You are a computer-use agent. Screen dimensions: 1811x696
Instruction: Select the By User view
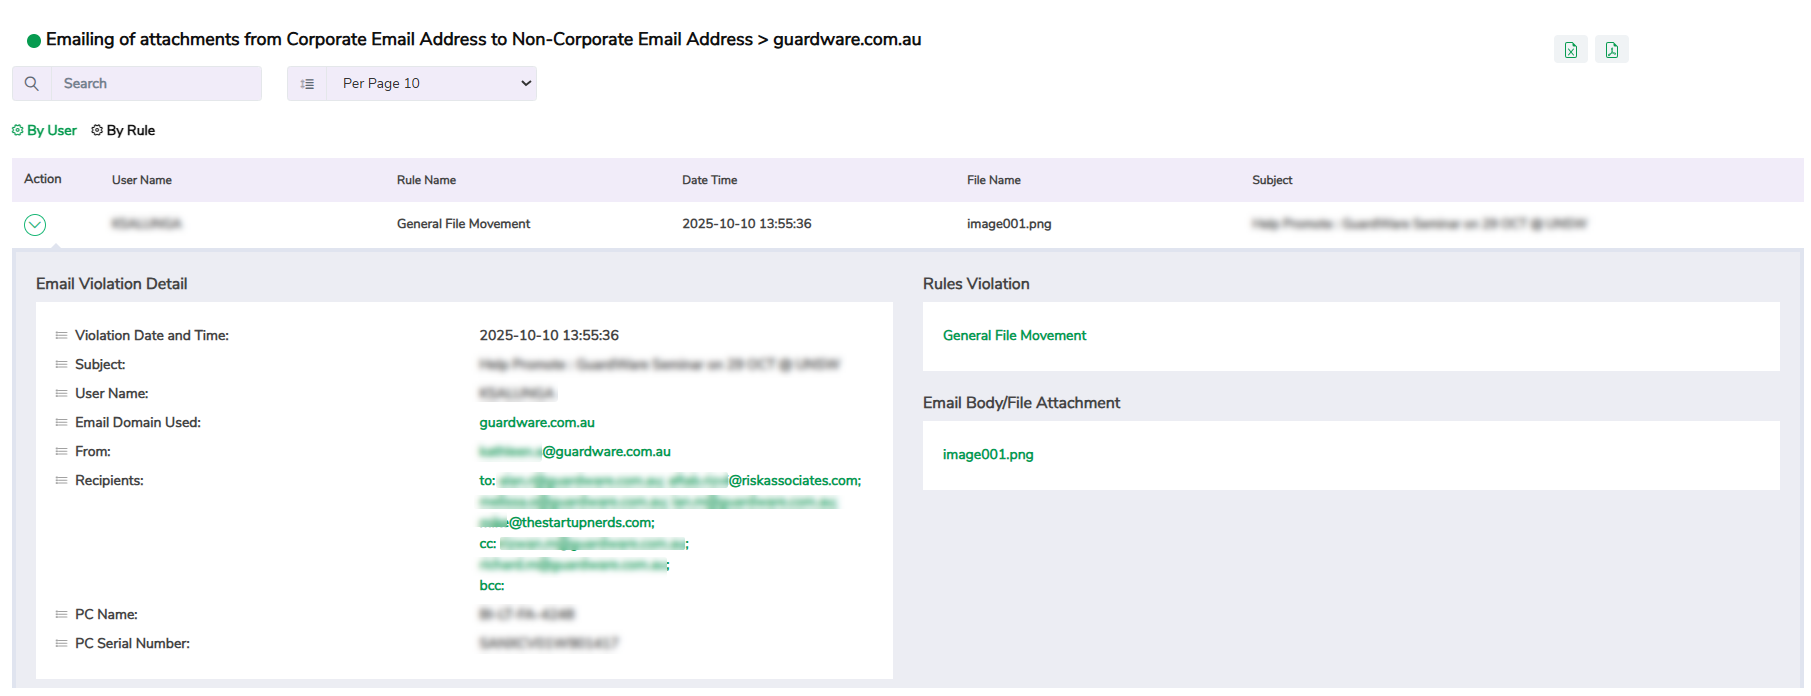tap(51, 130)
